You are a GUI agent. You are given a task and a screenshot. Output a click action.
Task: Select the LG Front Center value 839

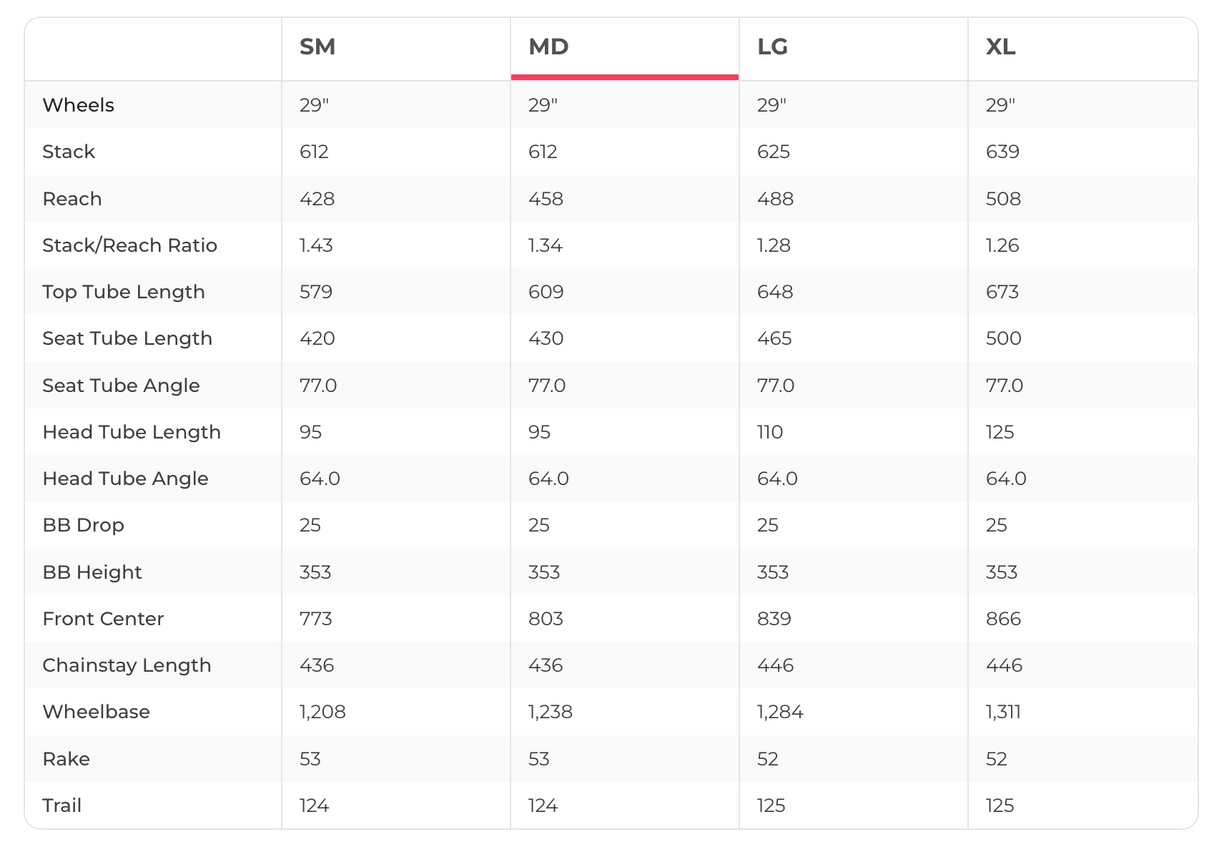[774, 619]
